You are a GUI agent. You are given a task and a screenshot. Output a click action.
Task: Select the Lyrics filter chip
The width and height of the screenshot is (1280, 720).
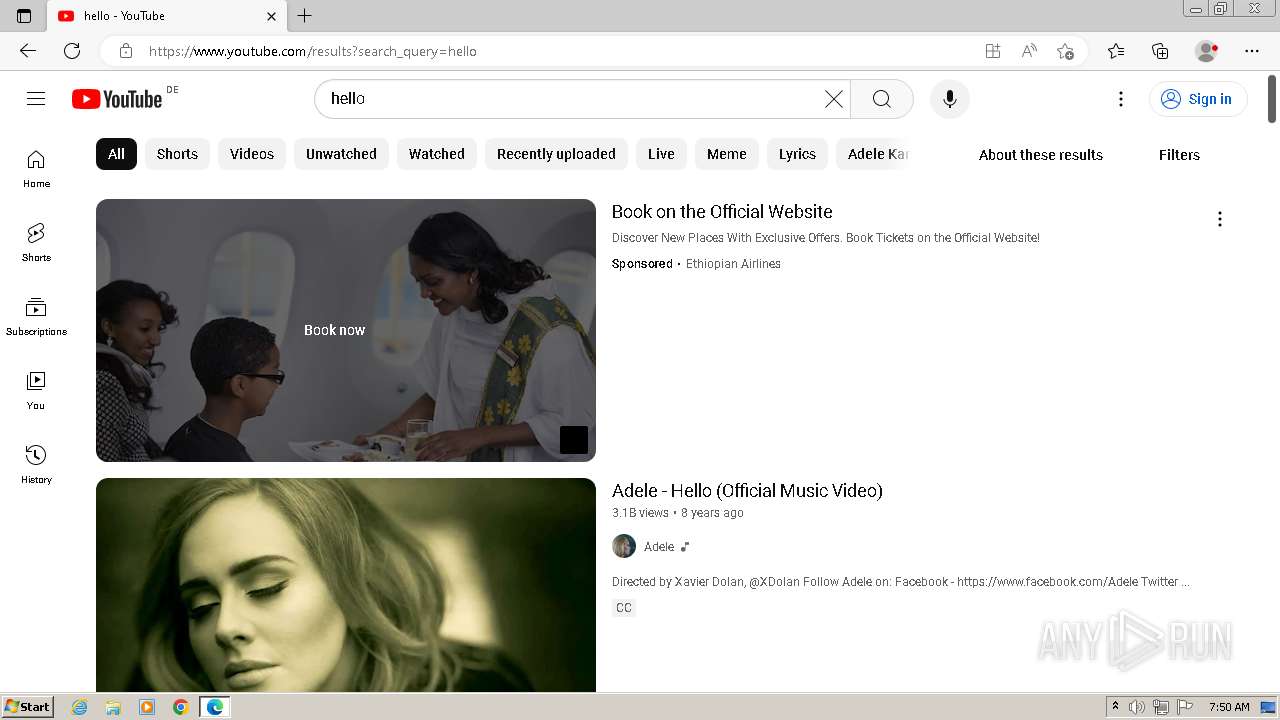tap(797, 154)
